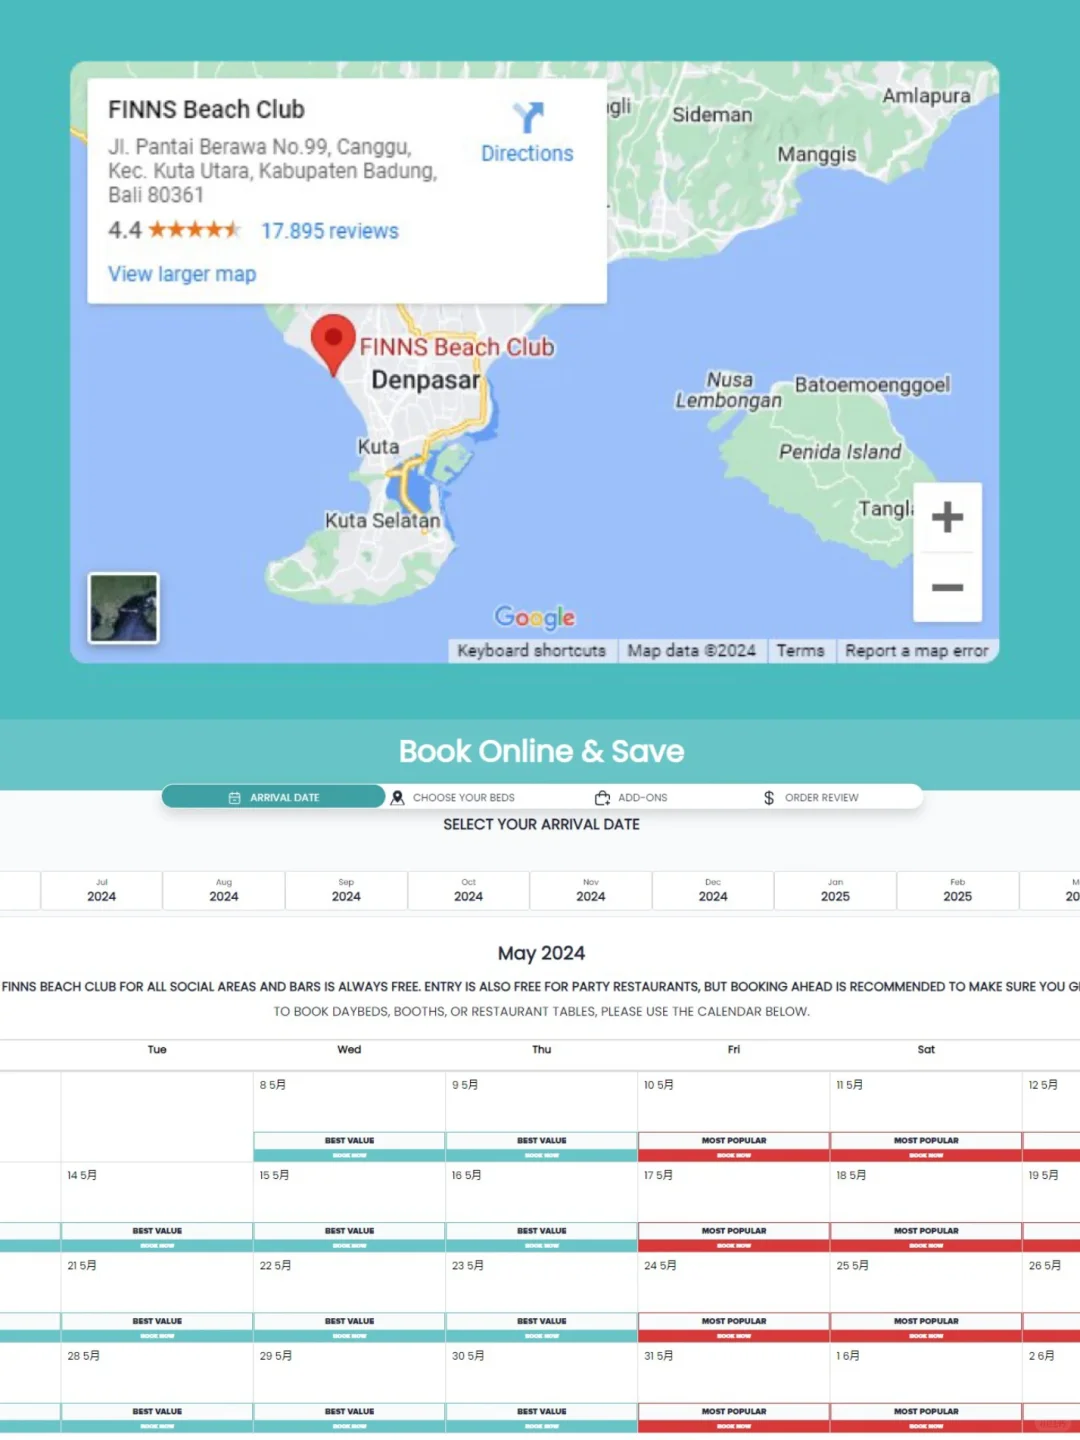Click the Amlapura label on the map
Viewport: 1080px width, 1440px height.
coord(926,96)
